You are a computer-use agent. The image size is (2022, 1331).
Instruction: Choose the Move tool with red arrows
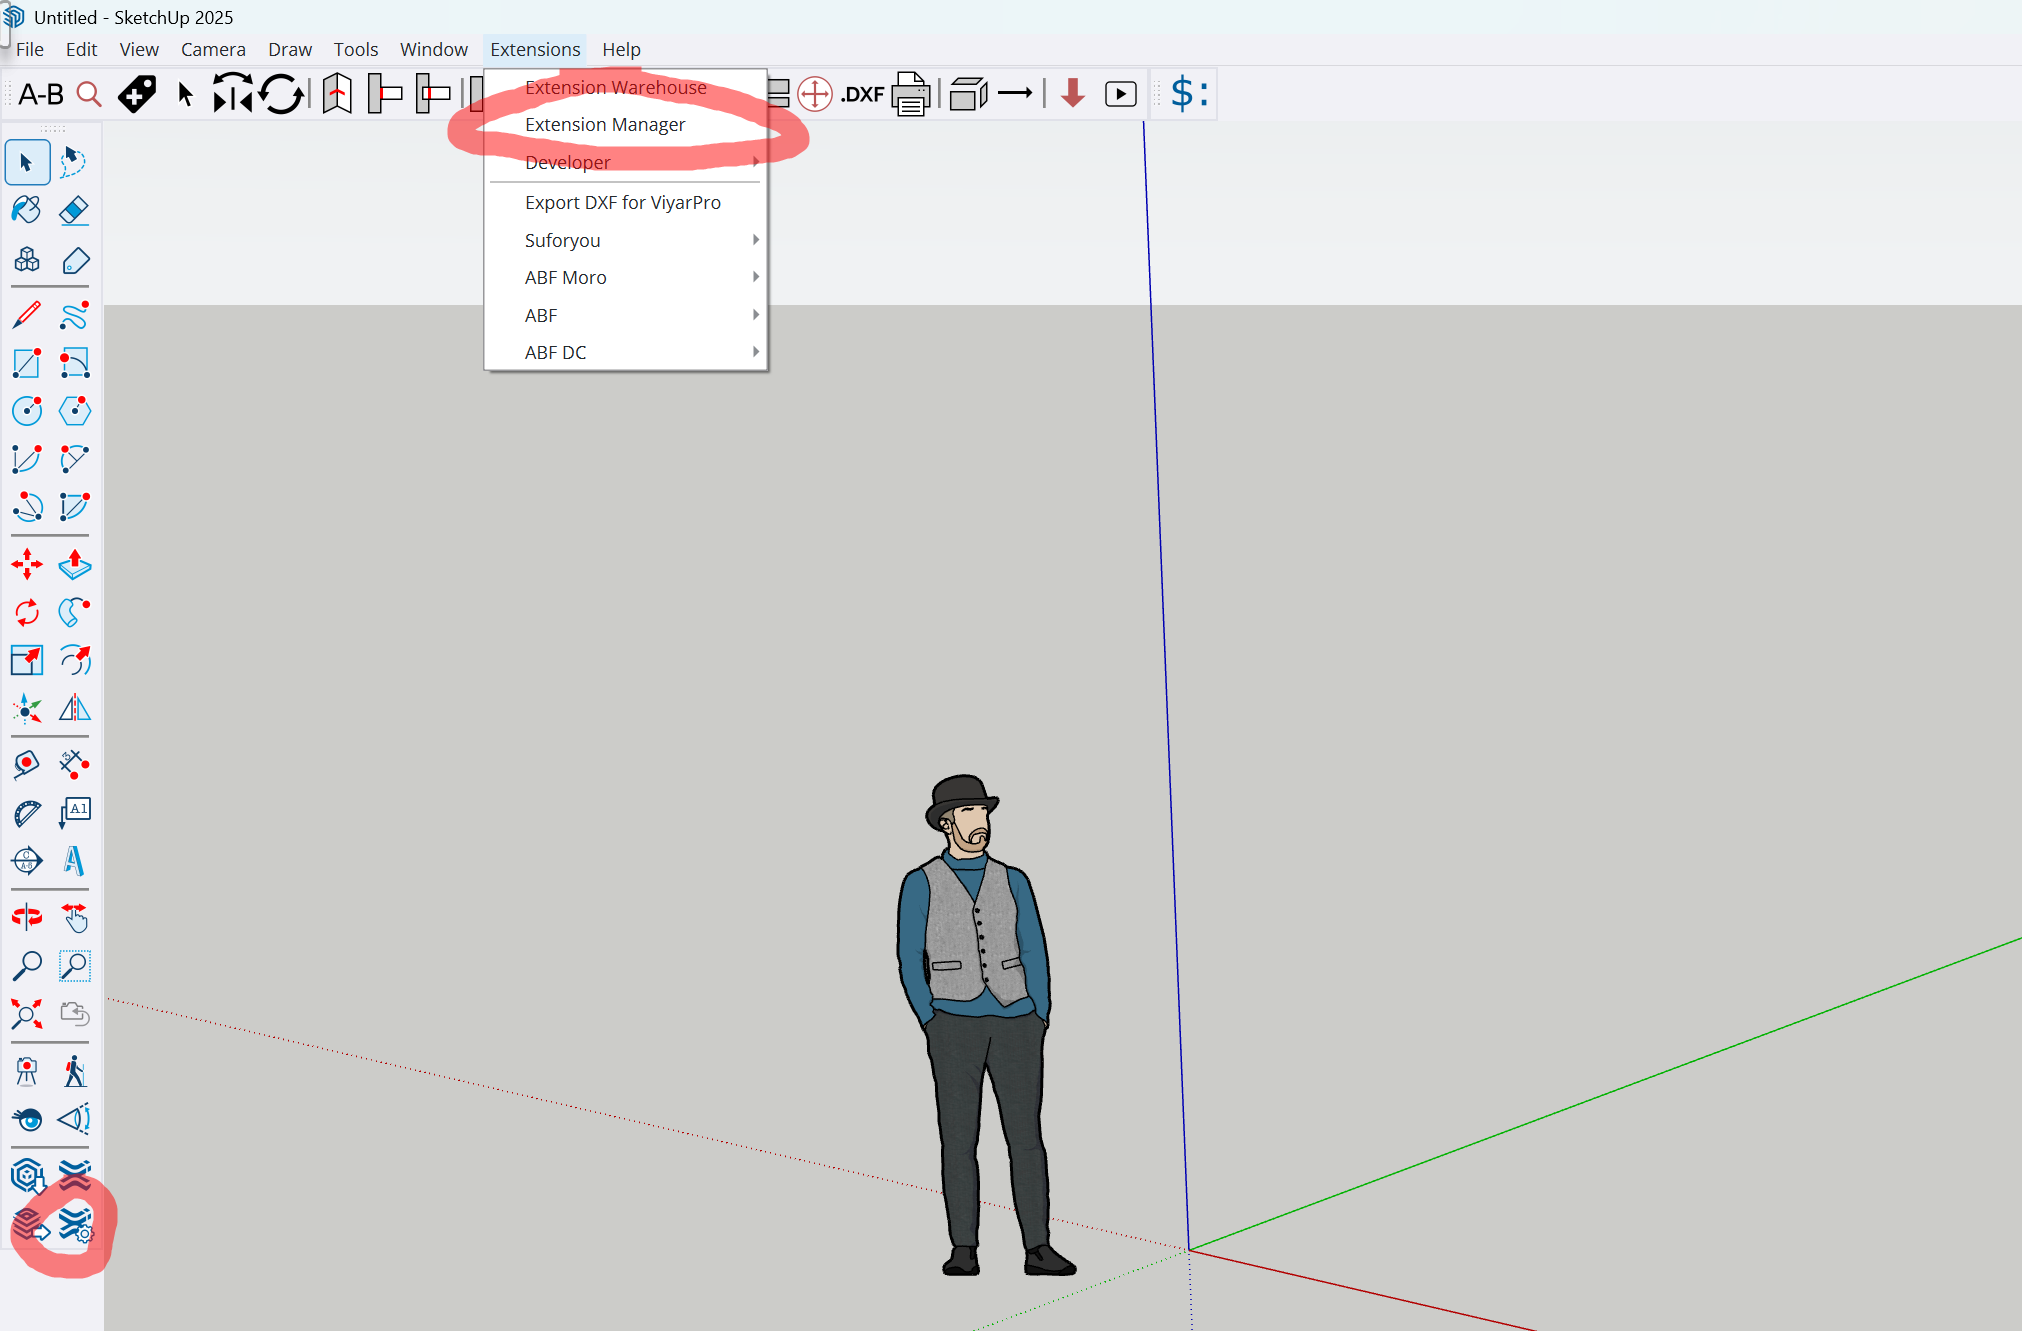[27, 565]
